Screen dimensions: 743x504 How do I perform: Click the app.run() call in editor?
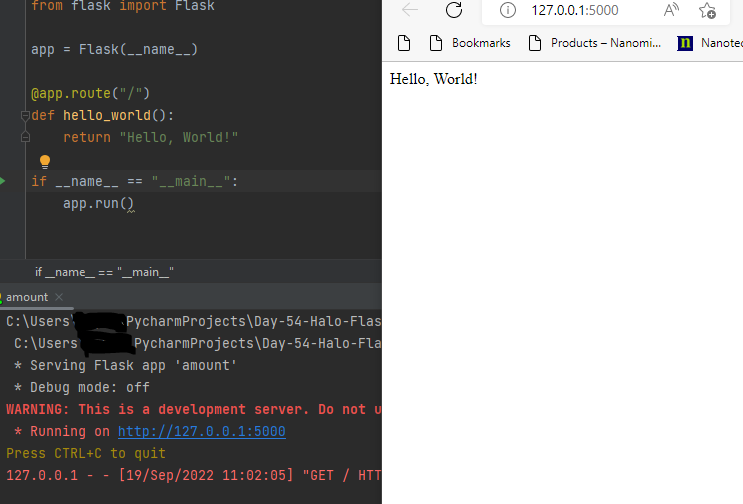tap(99, 204)
